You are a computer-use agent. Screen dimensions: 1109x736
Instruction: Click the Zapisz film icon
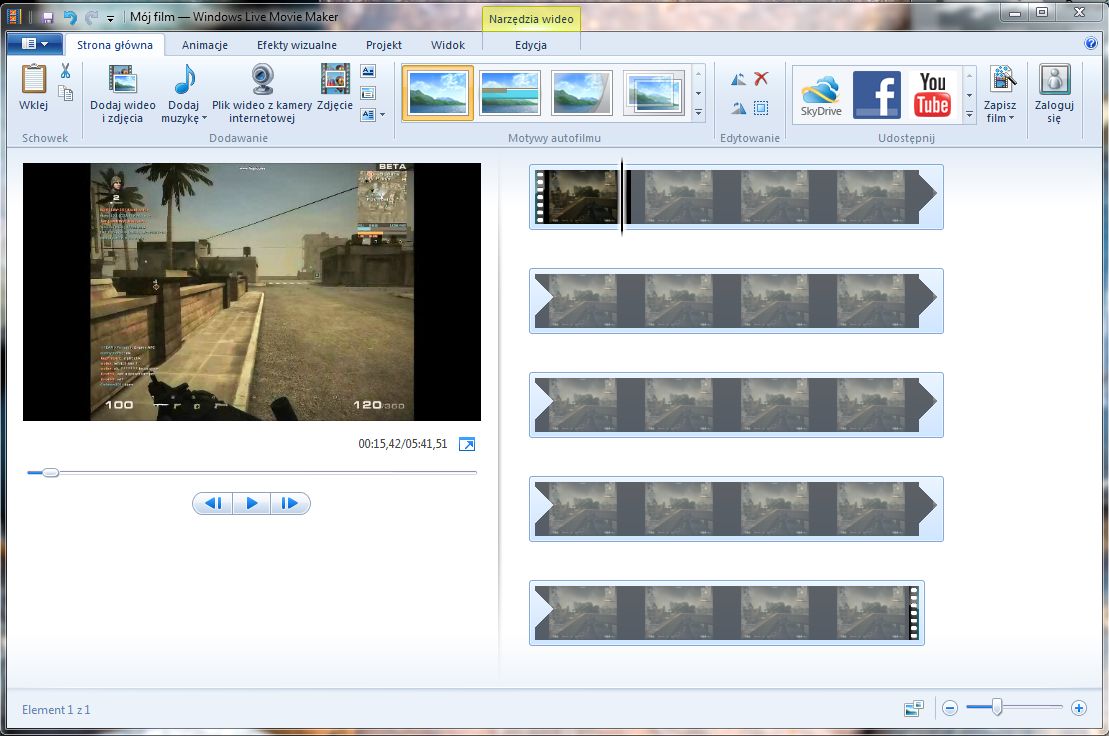(x=1002, y=79)
